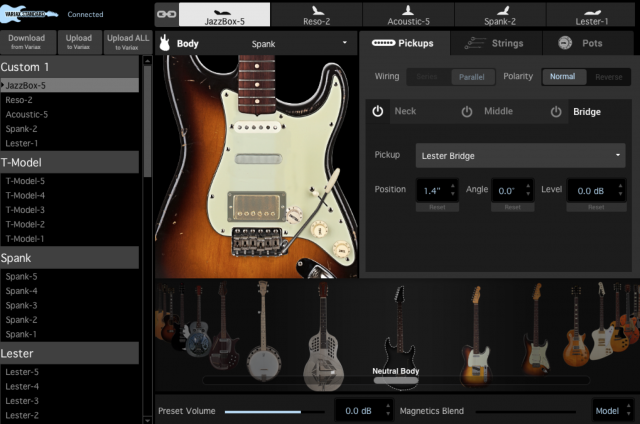
Task: Select the white Firebird-style guitar in carousel
Action: tap(601, 320)
